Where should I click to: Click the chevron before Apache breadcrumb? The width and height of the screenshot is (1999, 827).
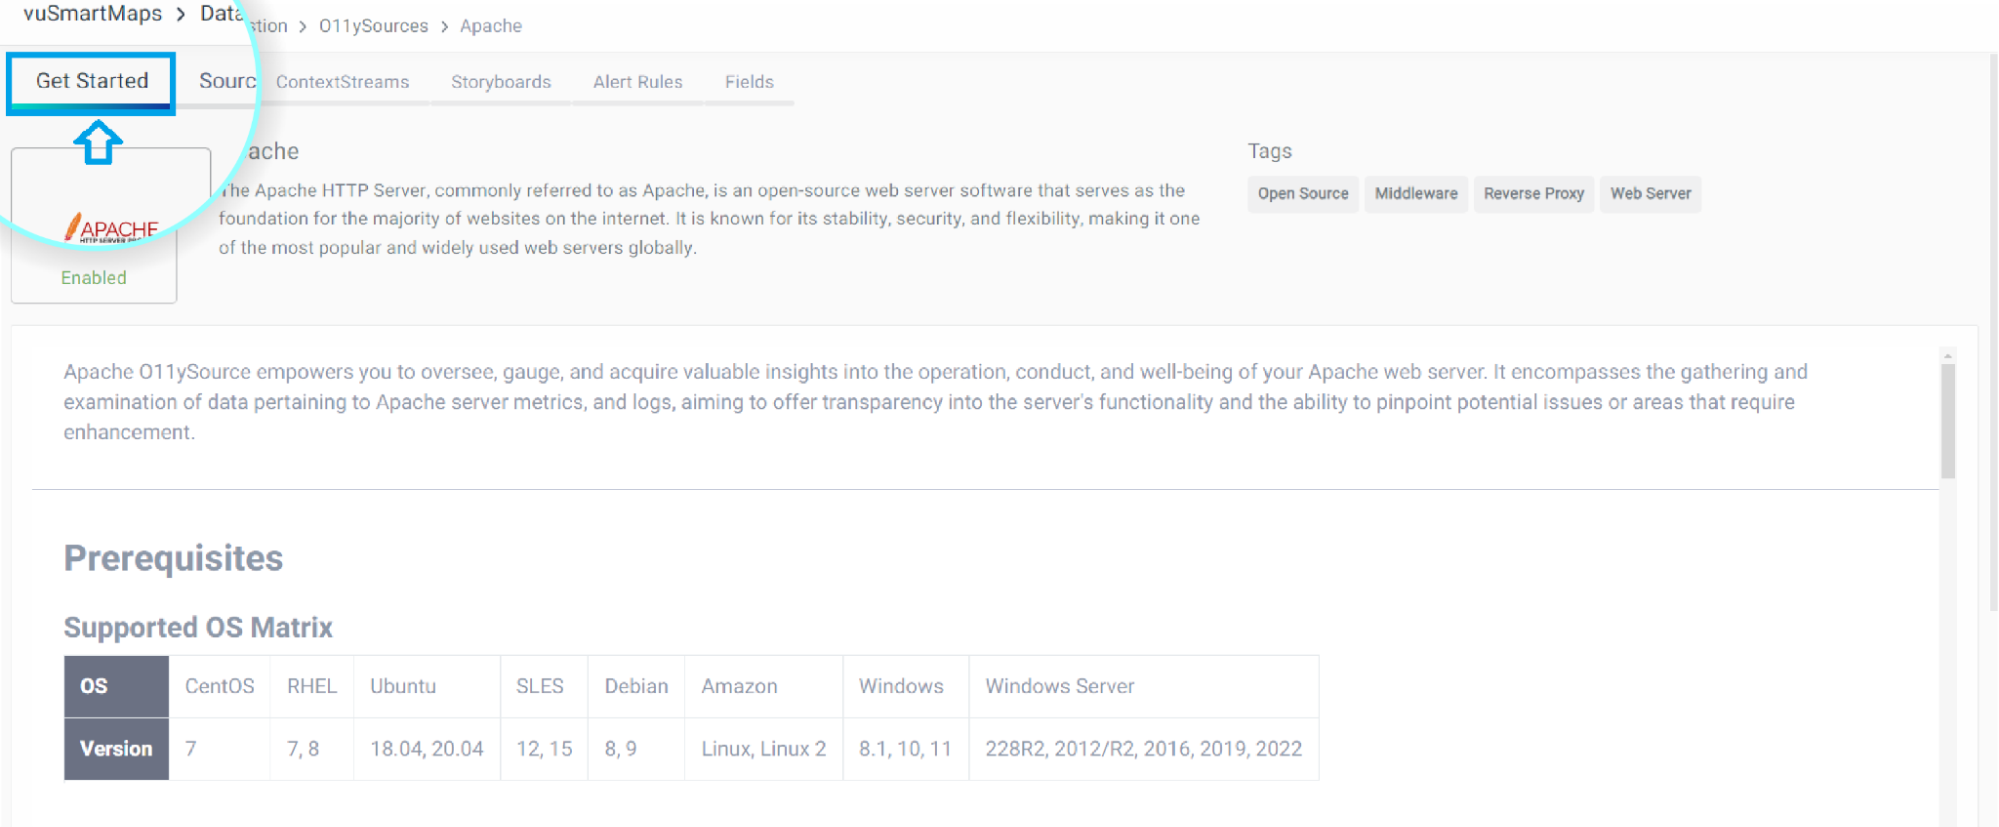coord(444,27)
